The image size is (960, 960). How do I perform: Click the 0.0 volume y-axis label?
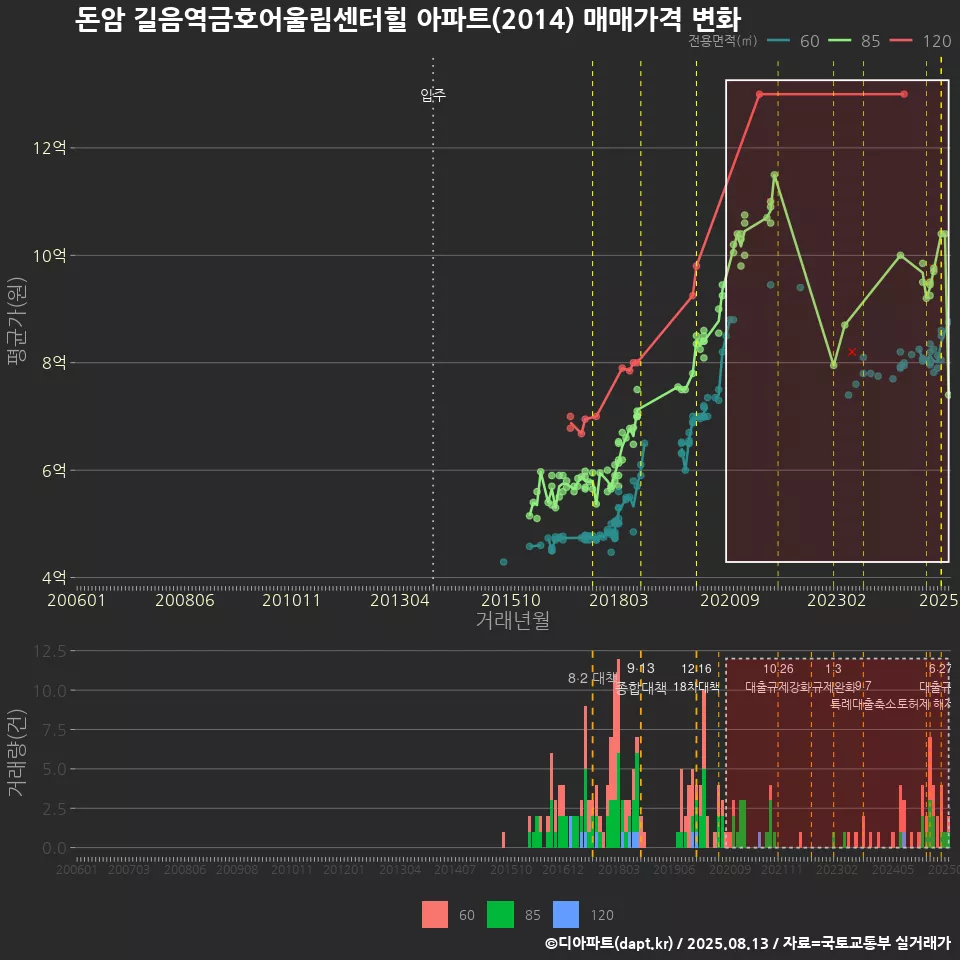pos(54,848)
